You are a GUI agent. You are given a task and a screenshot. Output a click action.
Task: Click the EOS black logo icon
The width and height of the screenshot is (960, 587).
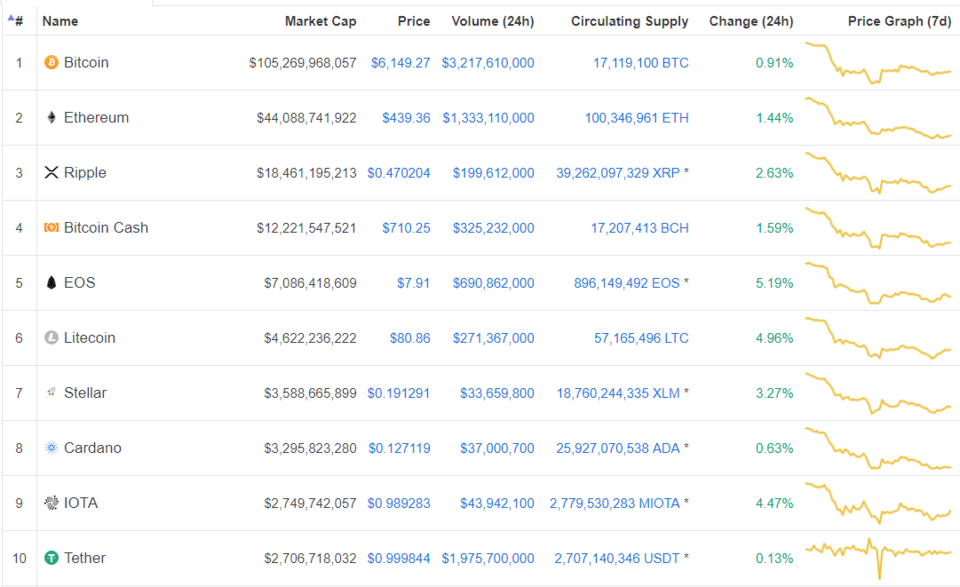(x=51, y=282)
